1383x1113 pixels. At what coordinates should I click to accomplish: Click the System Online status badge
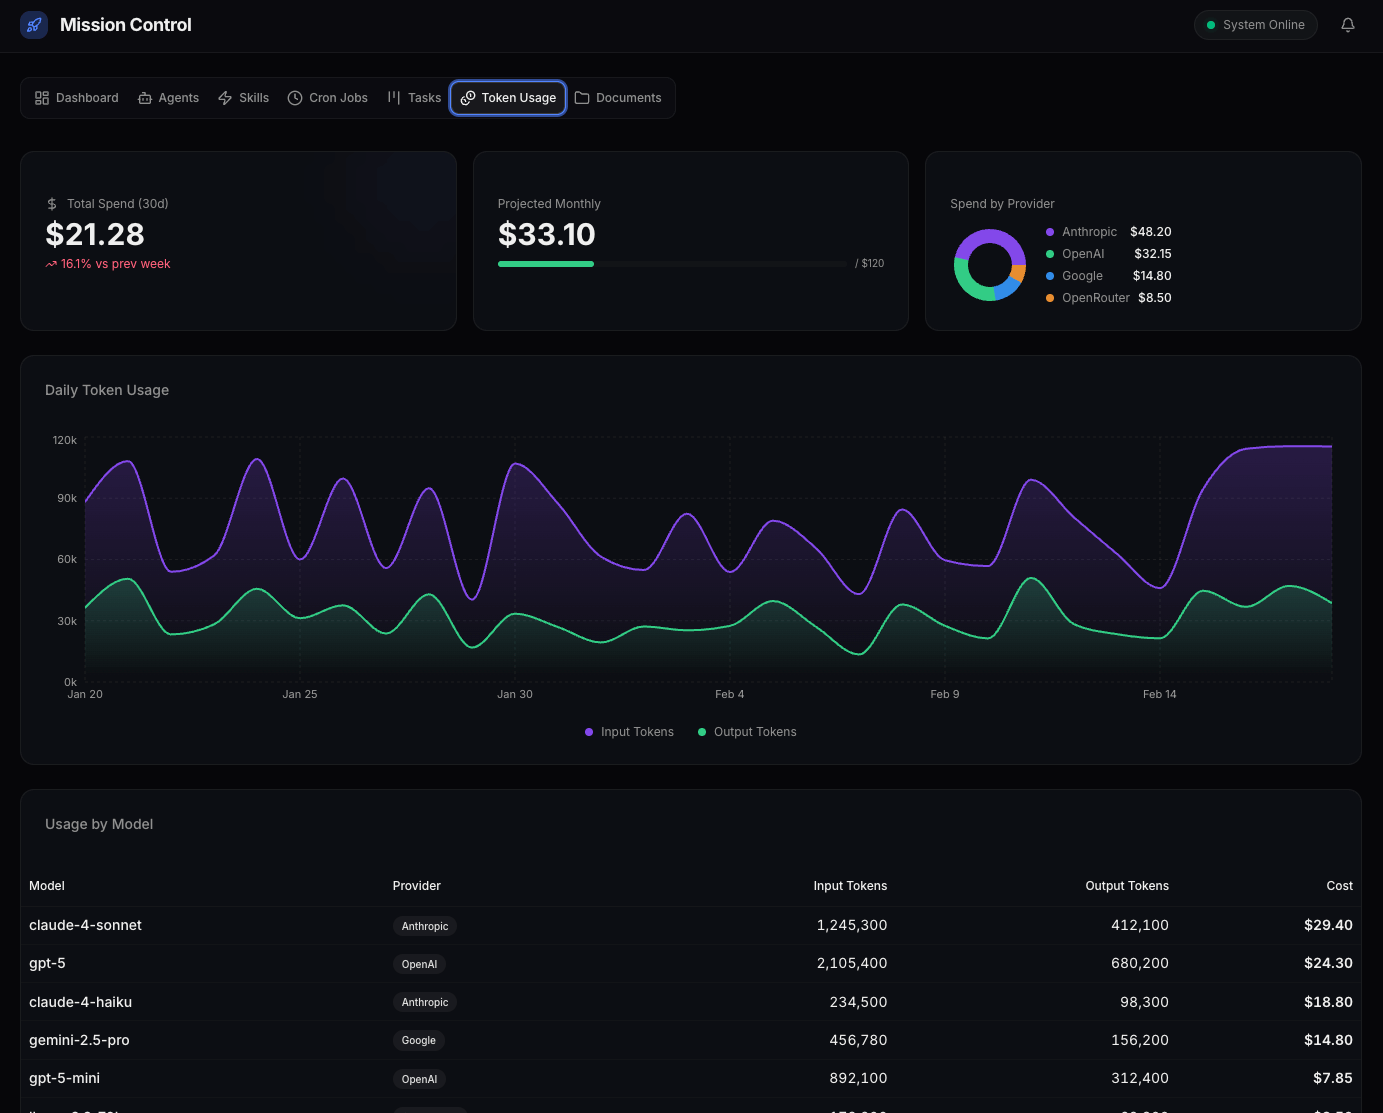pos(1255,25)
